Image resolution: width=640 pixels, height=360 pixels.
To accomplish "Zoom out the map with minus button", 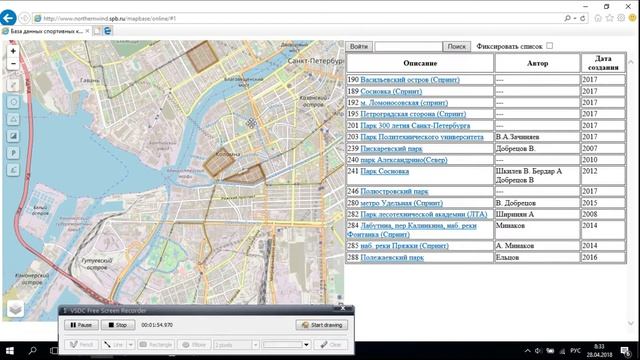I will tap(13, 63).
